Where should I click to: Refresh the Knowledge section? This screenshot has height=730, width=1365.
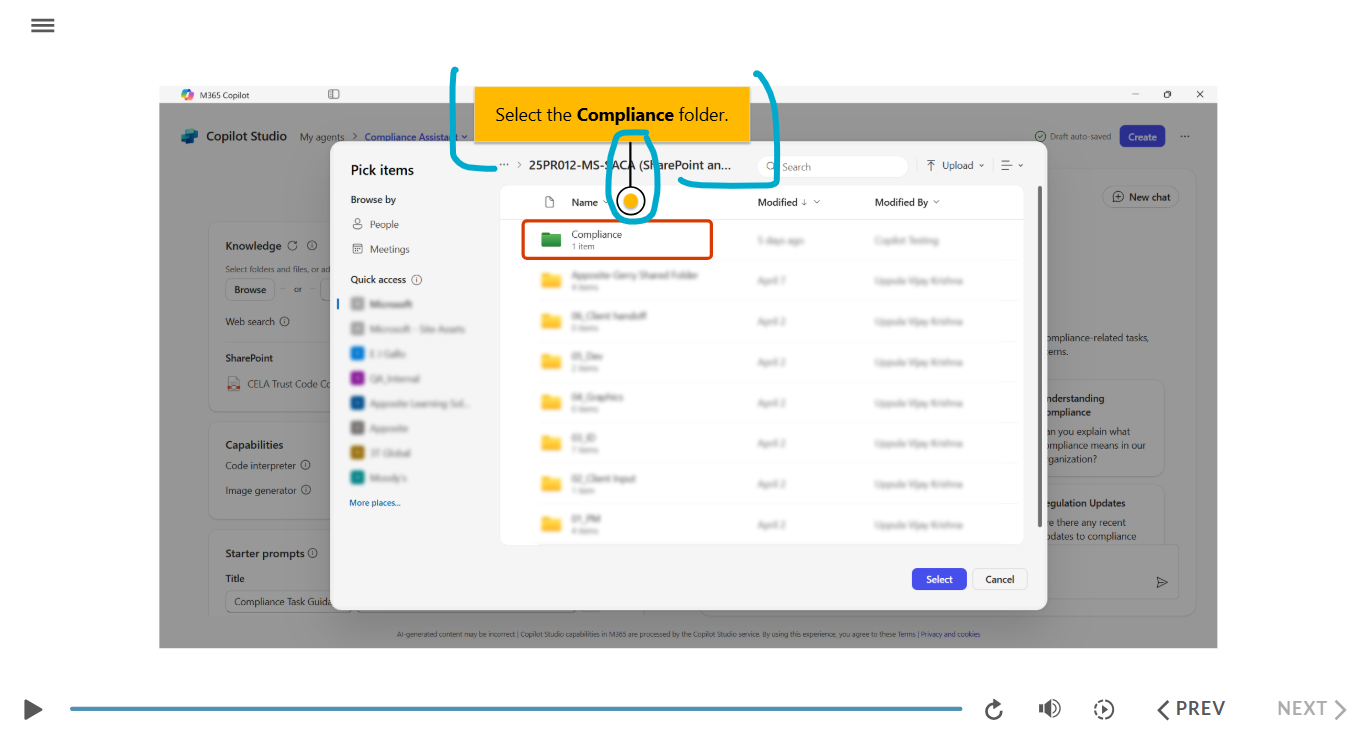293,246
